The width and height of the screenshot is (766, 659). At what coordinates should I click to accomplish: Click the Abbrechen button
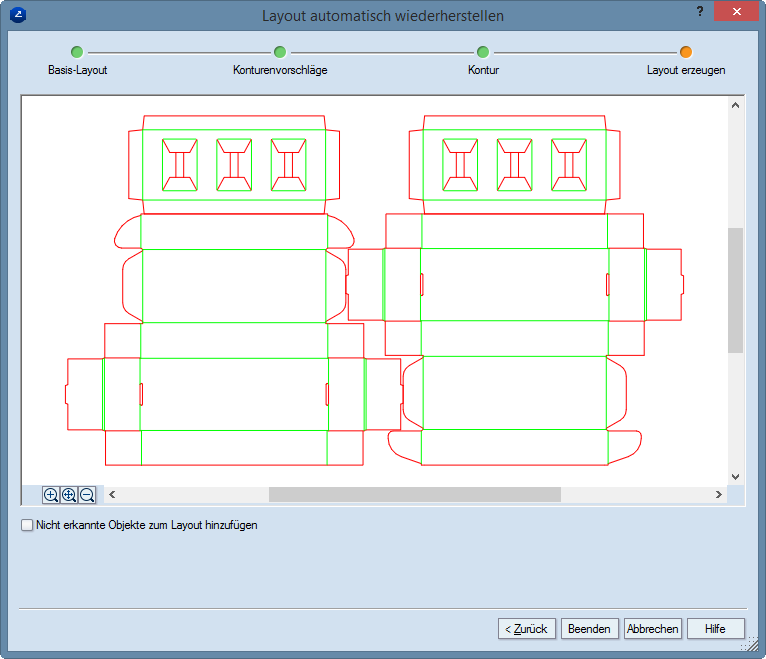pyautogui.click(x=653, y=629)
